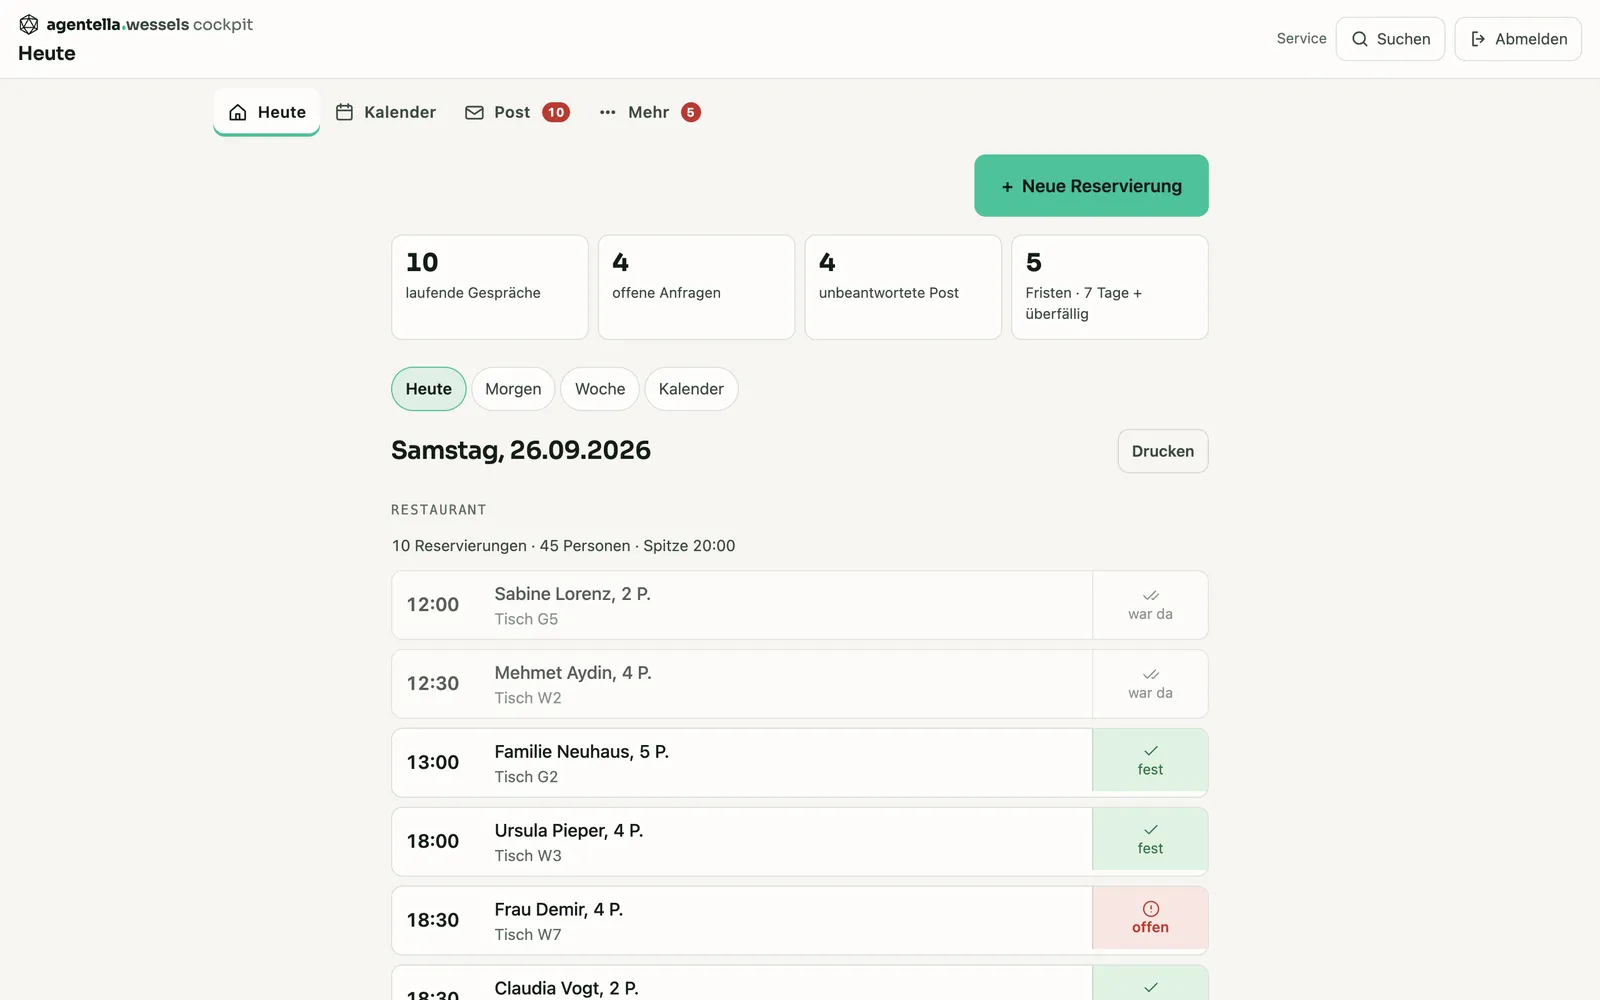Click the Suchen button

click(1390, 39)
